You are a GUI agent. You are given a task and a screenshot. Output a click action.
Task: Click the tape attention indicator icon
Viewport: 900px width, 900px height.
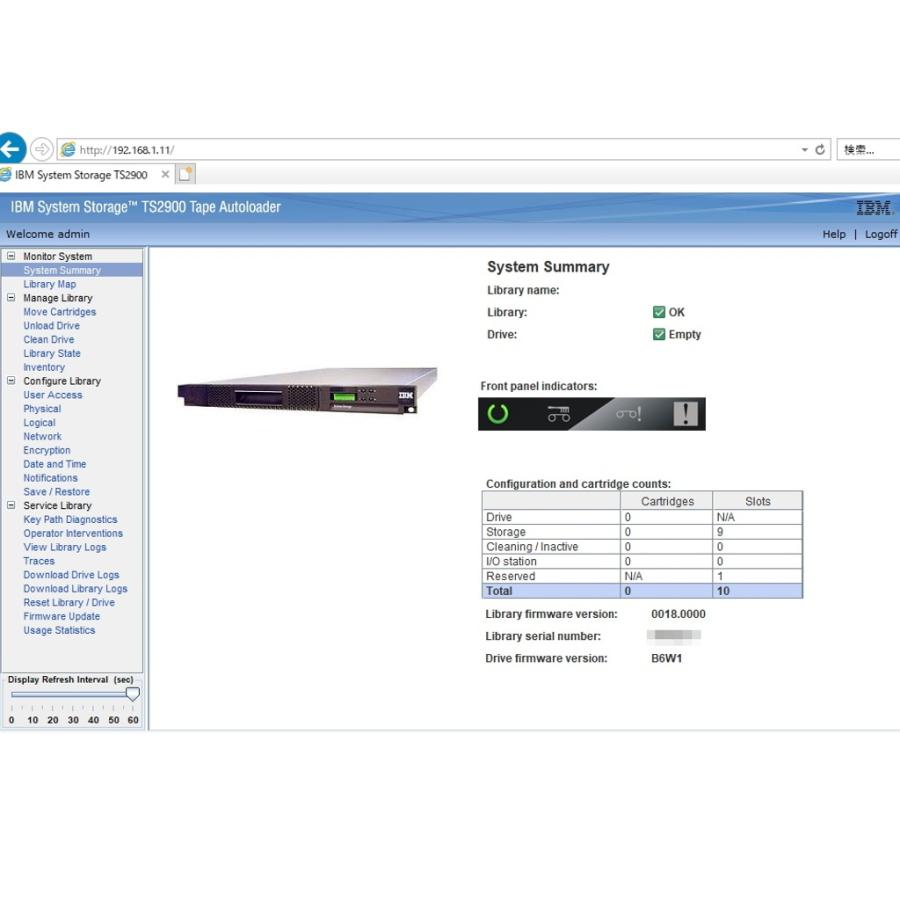[628, 414]
